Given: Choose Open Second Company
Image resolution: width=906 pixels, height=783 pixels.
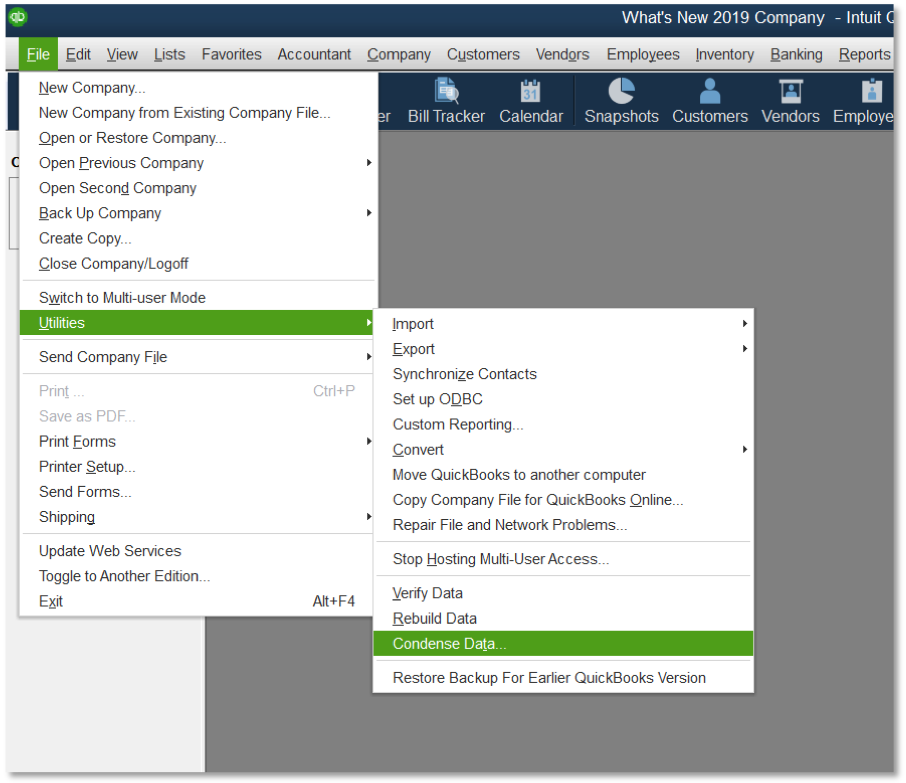Looking at the screenshot, I should click(198, 188).
